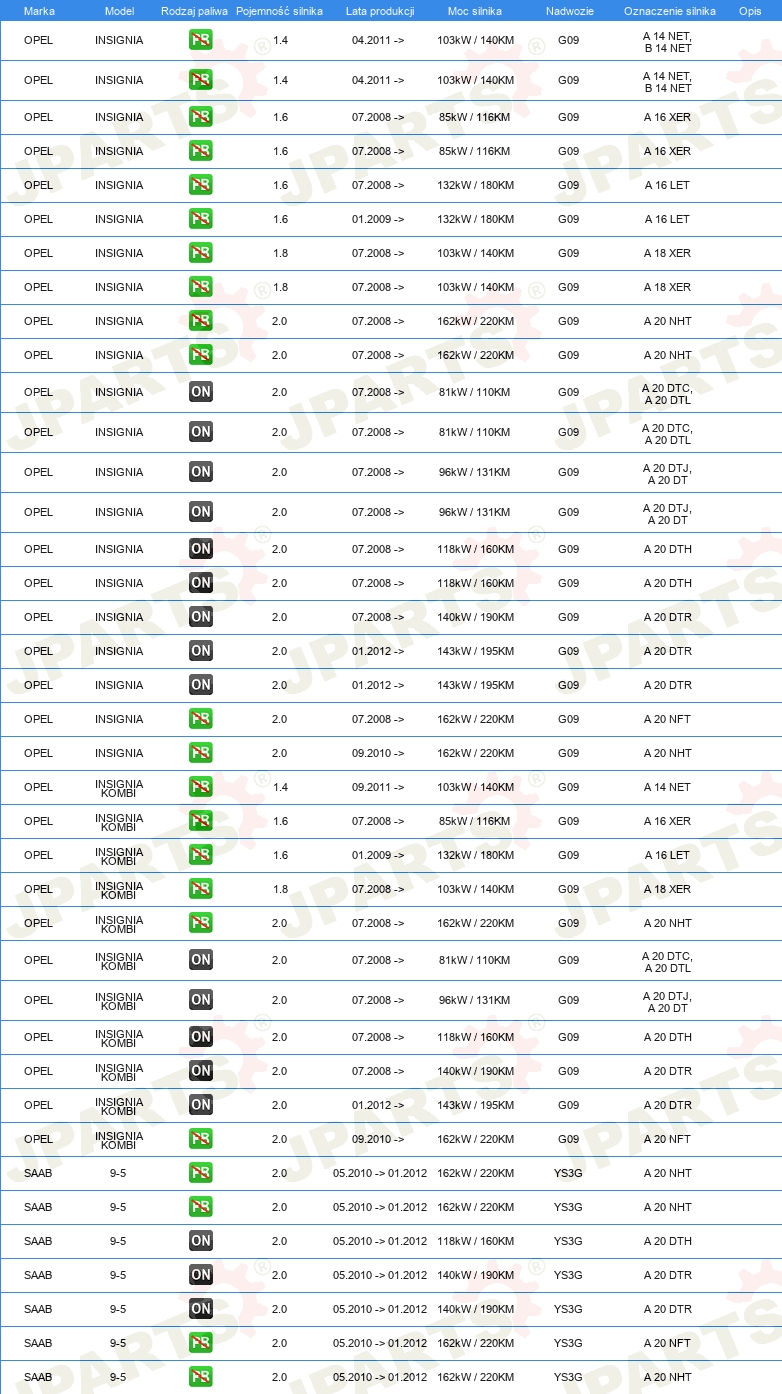The width and height of the screenshot is (782, 1394).
Task: Click the Oznaczenie silnika column header
Action: [670, 11]
